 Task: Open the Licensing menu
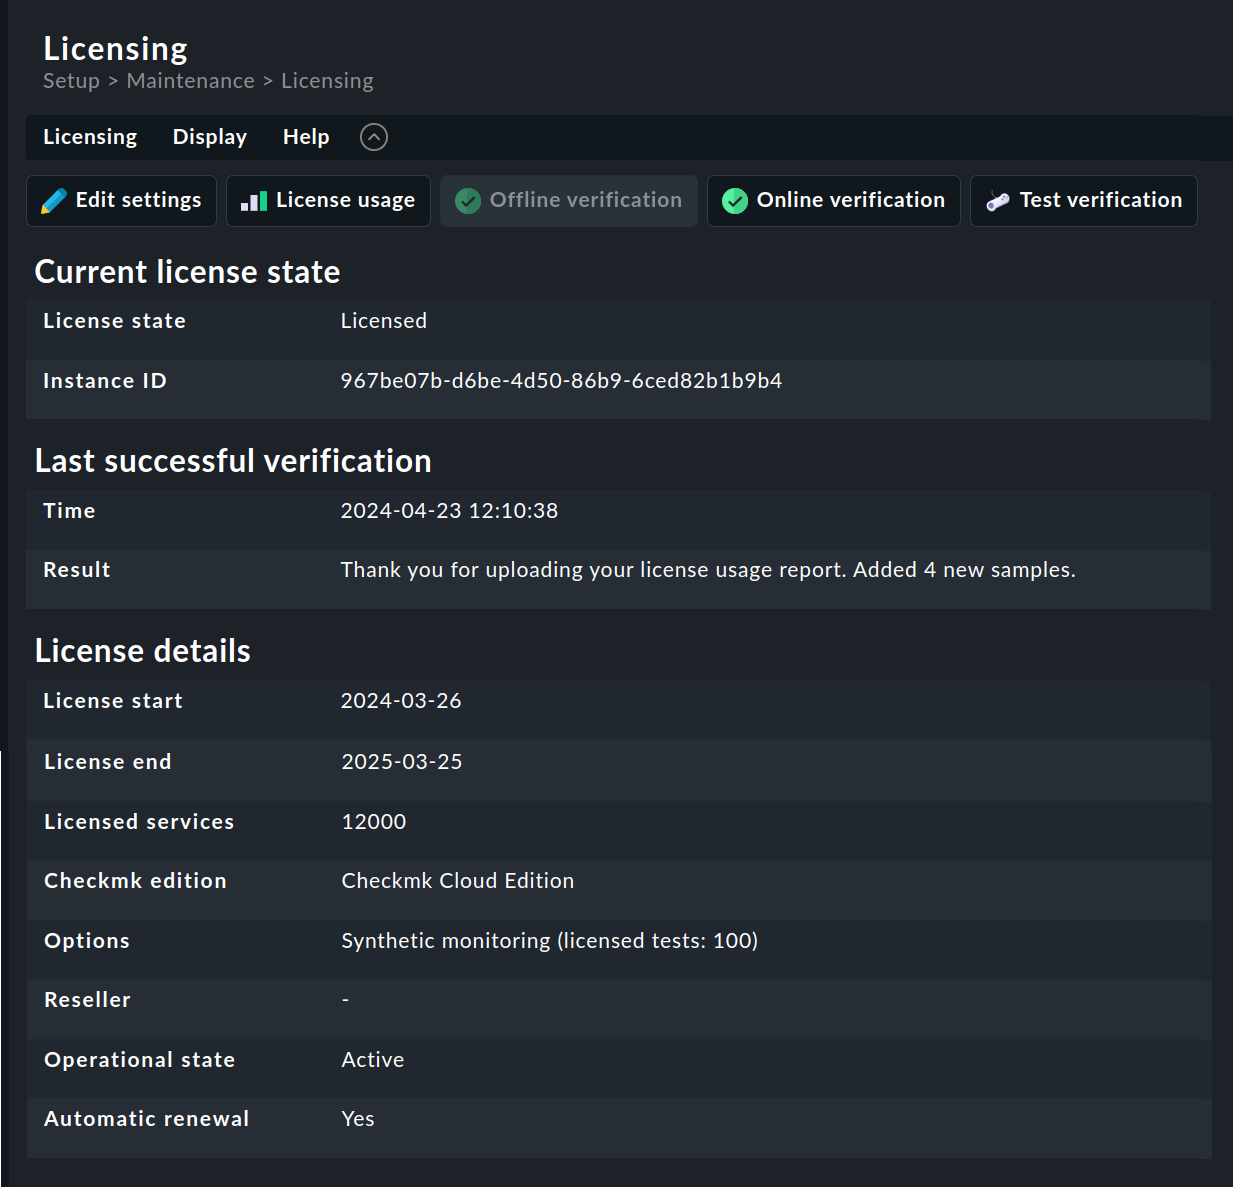pyautogui.click(x=90, y=137)
